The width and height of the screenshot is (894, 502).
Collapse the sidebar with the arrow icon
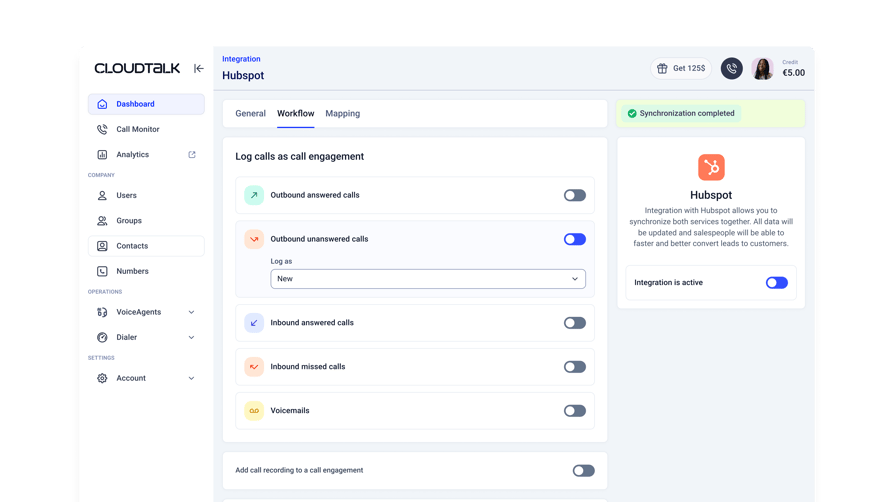click(198, 68)
